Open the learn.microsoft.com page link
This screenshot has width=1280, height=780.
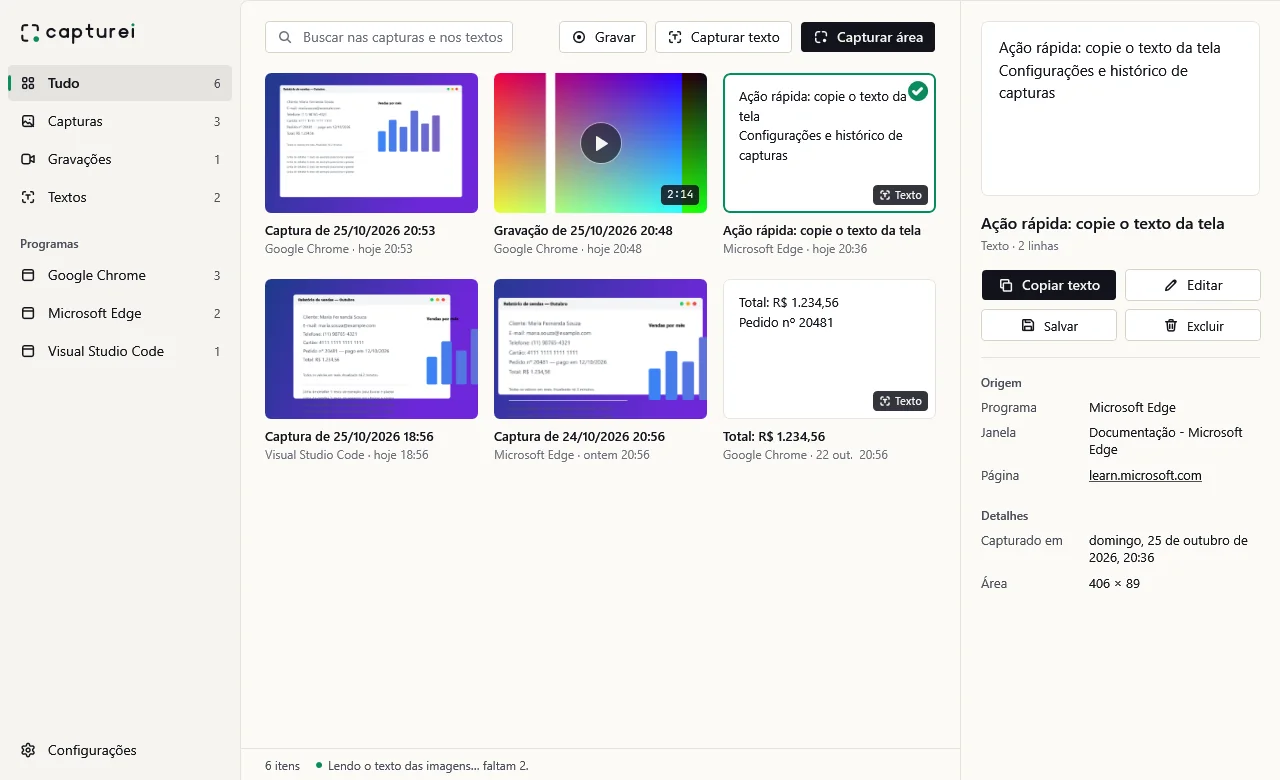point(1145,475)
